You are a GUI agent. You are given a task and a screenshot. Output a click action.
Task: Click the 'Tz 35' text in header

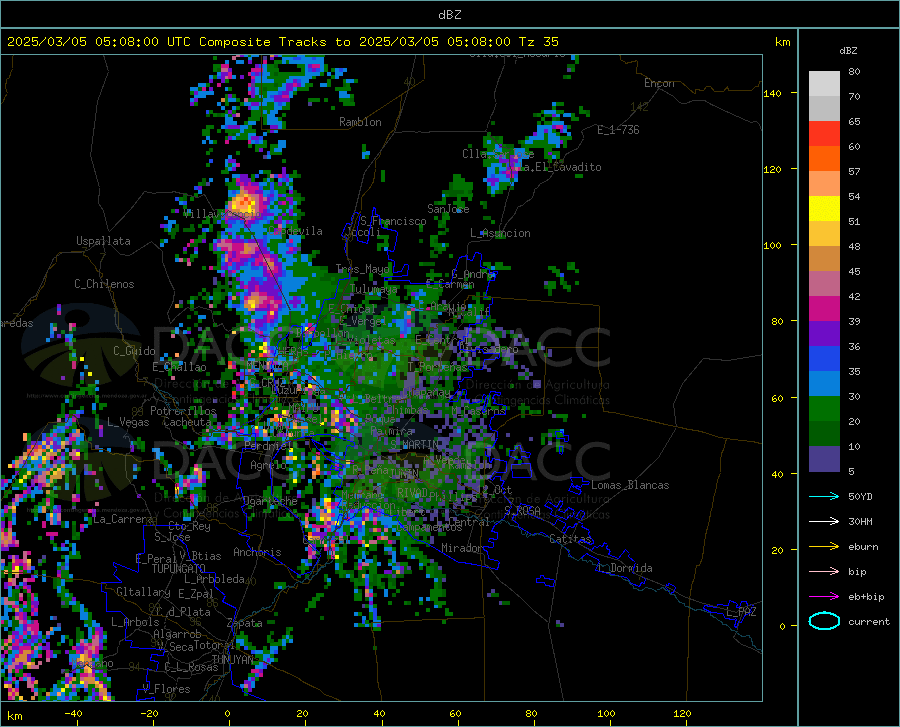[538, 42]
